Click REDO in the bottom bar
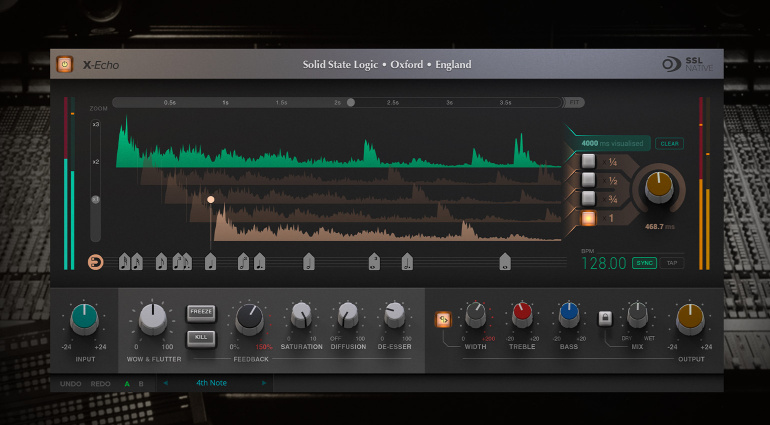 click(x=100, y=384)
